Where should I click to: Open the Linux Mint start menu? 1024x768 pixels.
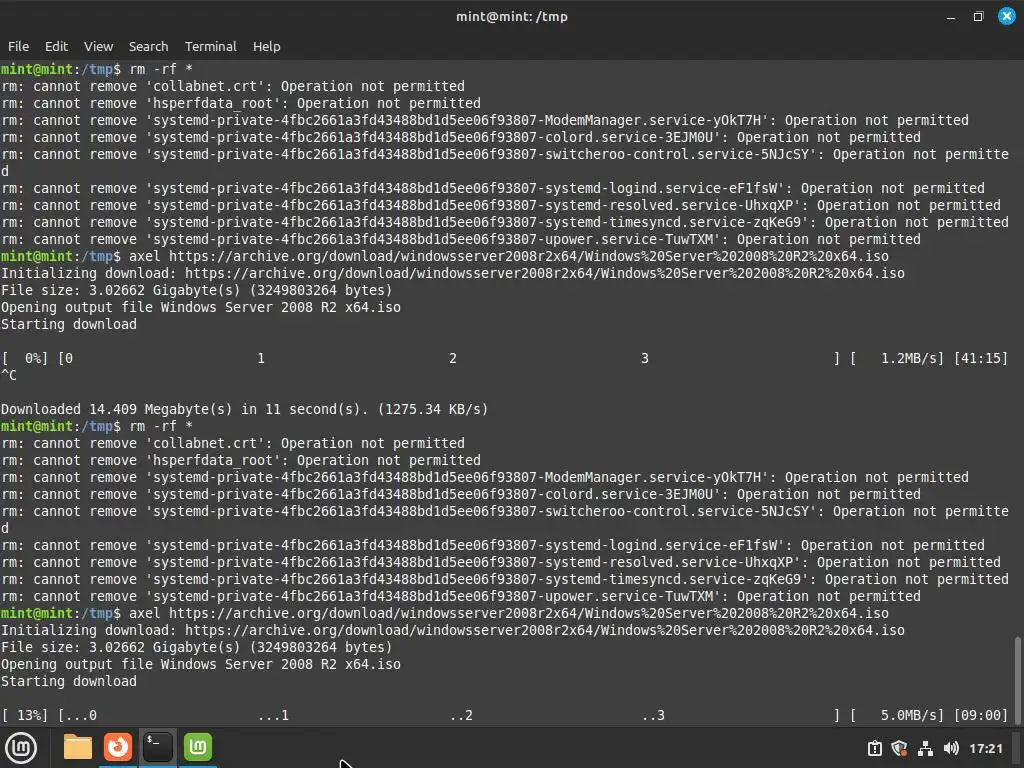22,748
